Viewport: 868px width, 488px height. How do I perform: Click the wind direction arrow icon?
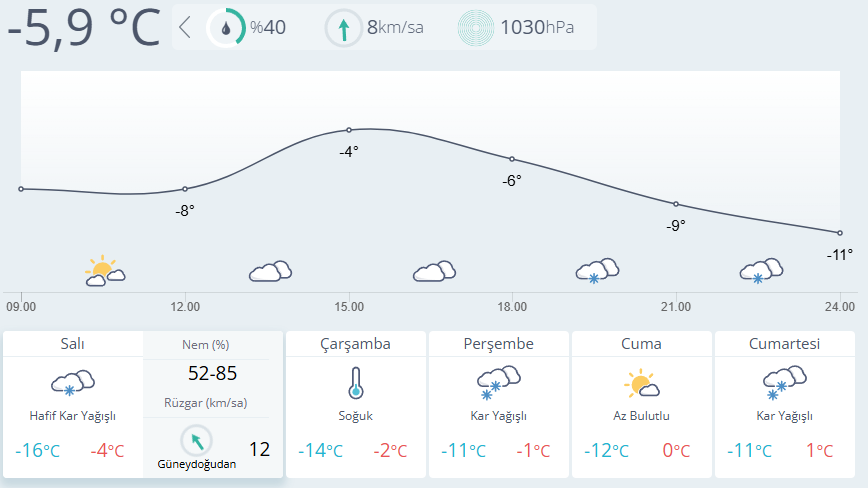tap(344, 28)
